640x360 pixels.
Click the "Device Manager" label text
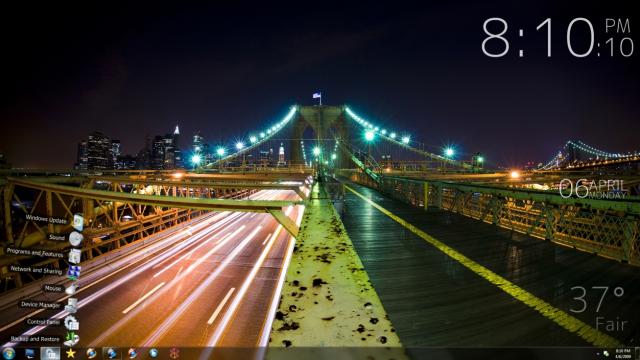coord(40,304)
